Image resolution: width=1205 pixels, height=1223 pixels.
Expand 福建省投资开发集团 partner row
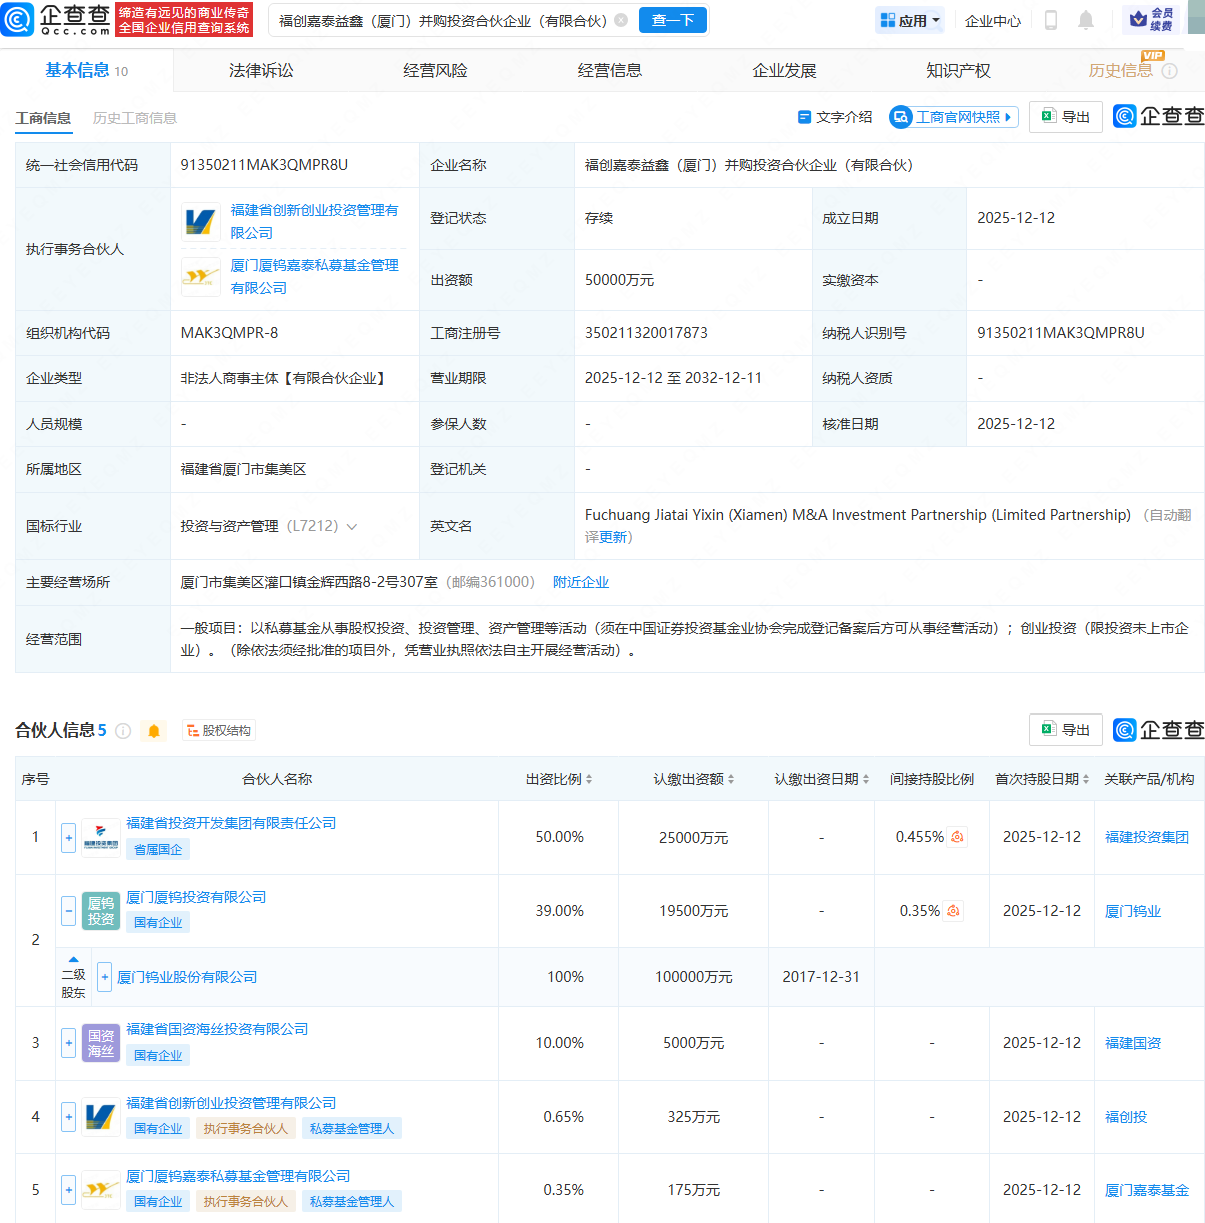pos(67,837)
